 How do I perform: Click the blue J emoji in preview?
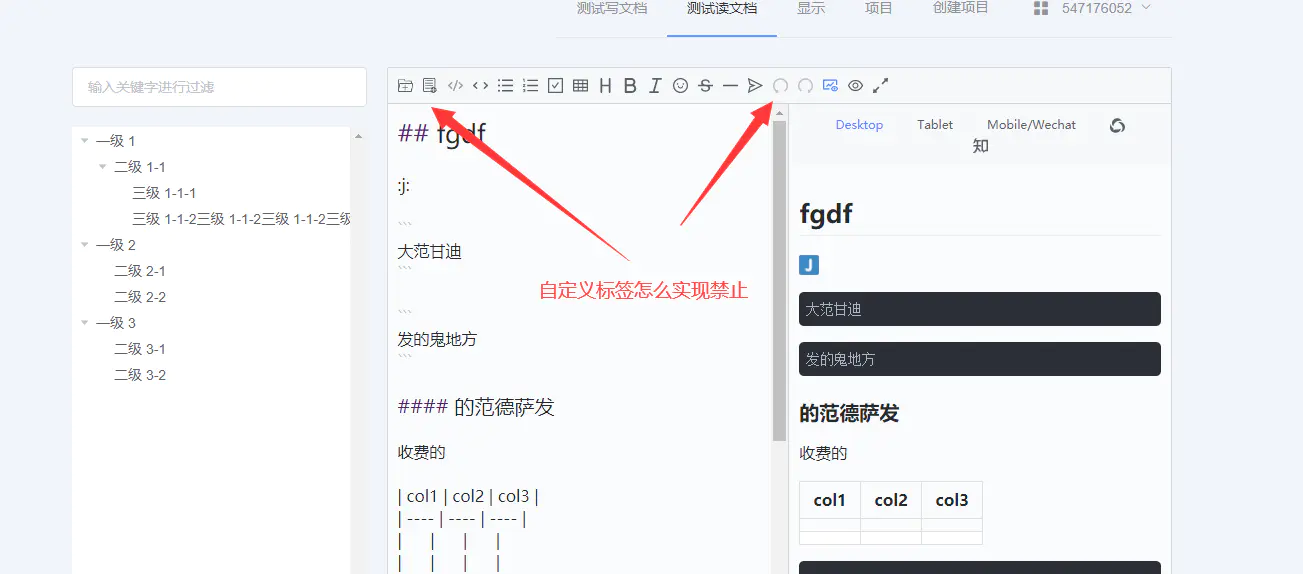click(809, 265)
